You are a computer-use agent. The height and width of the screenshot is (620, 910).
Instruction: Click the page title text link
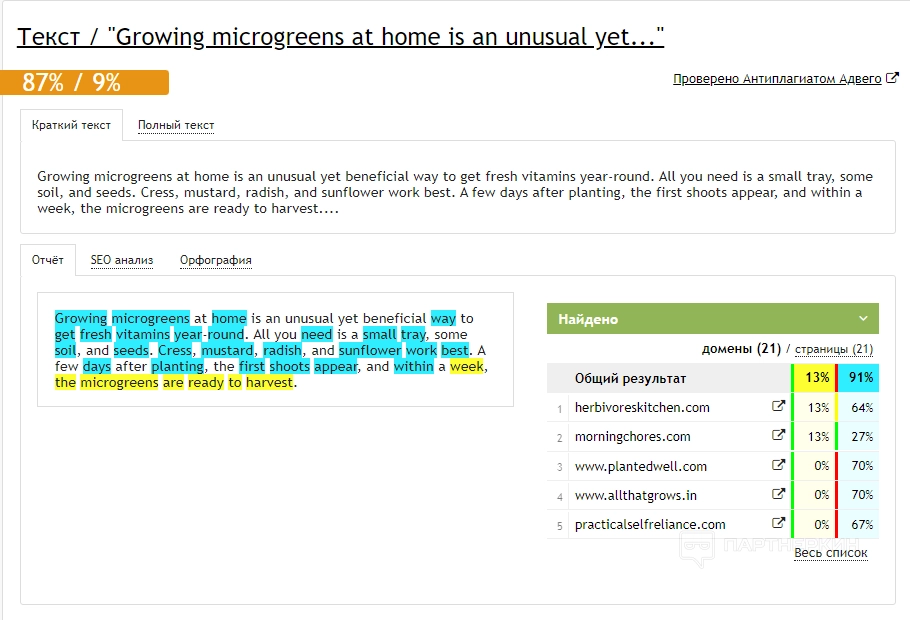[340, 38]
